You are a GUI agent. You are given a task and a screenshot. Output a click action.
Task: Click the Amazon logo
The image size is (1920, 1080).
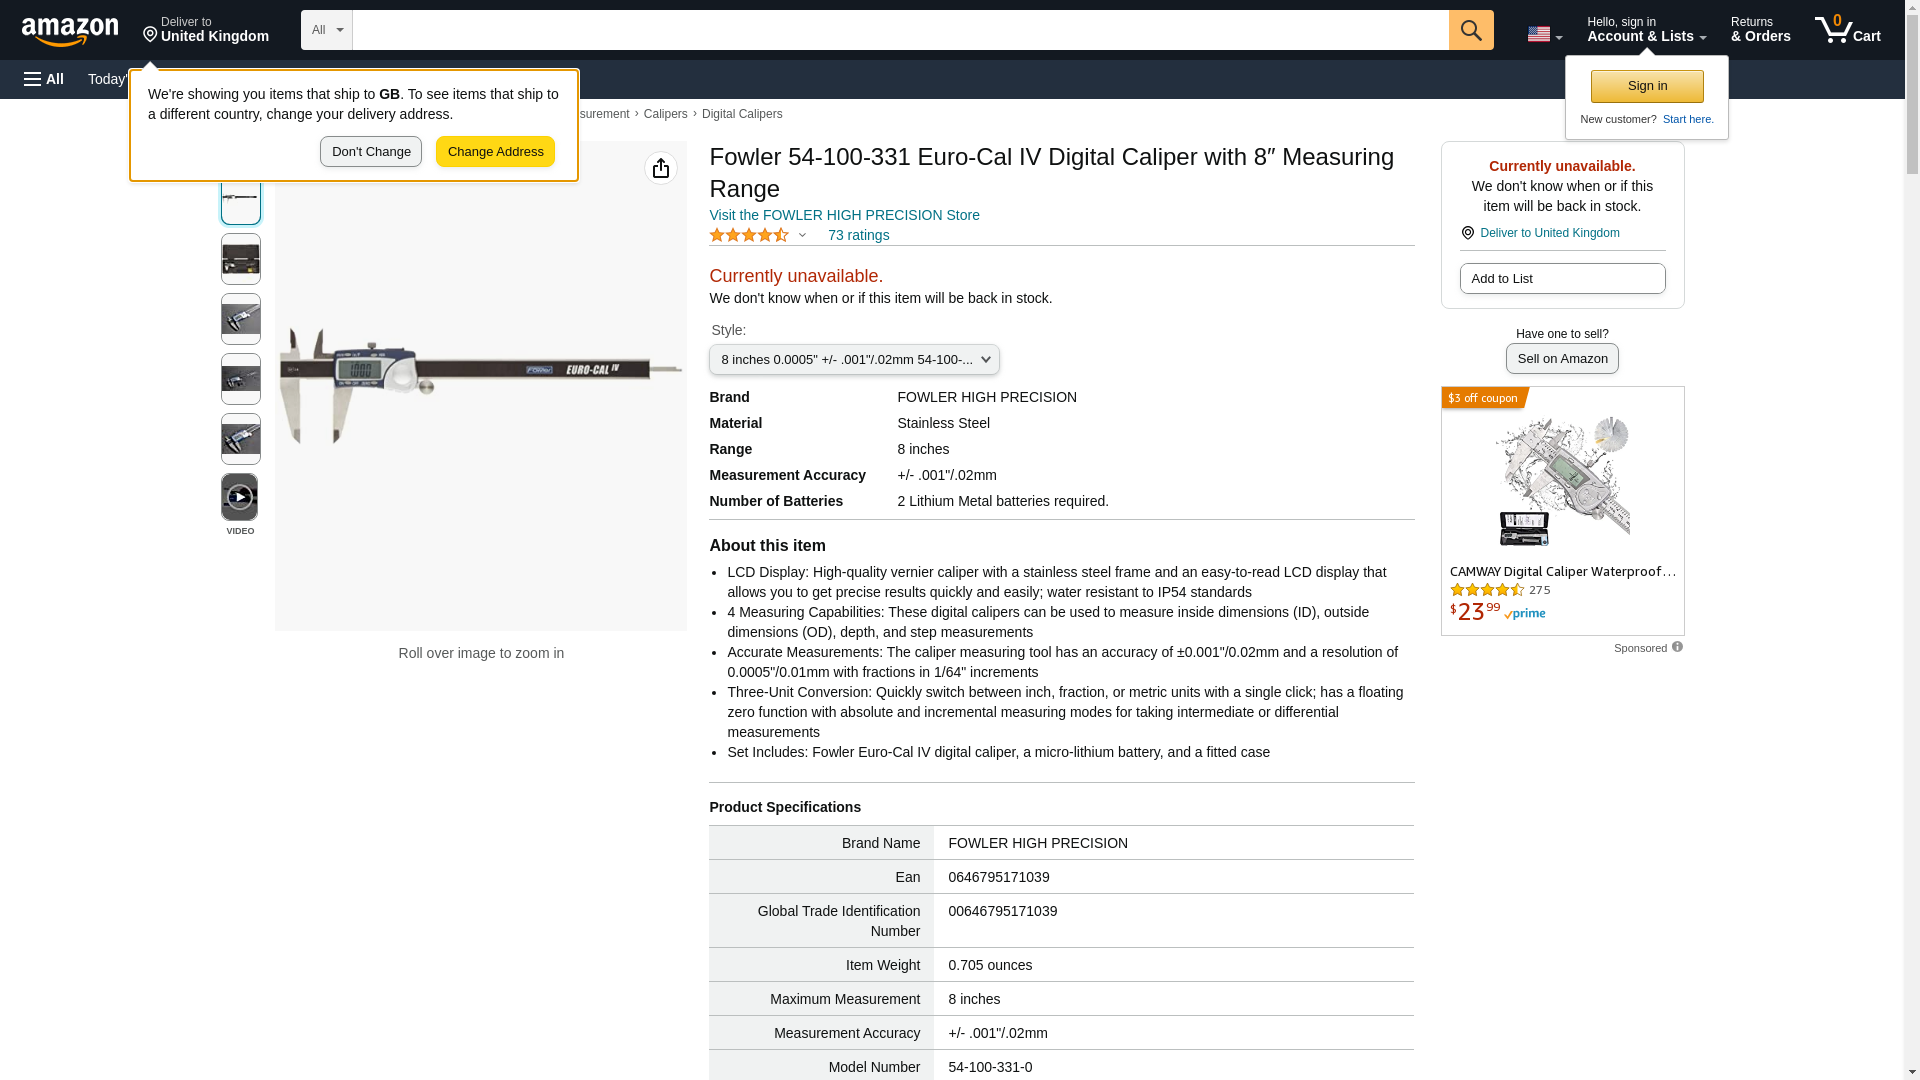tap(70, 31)
